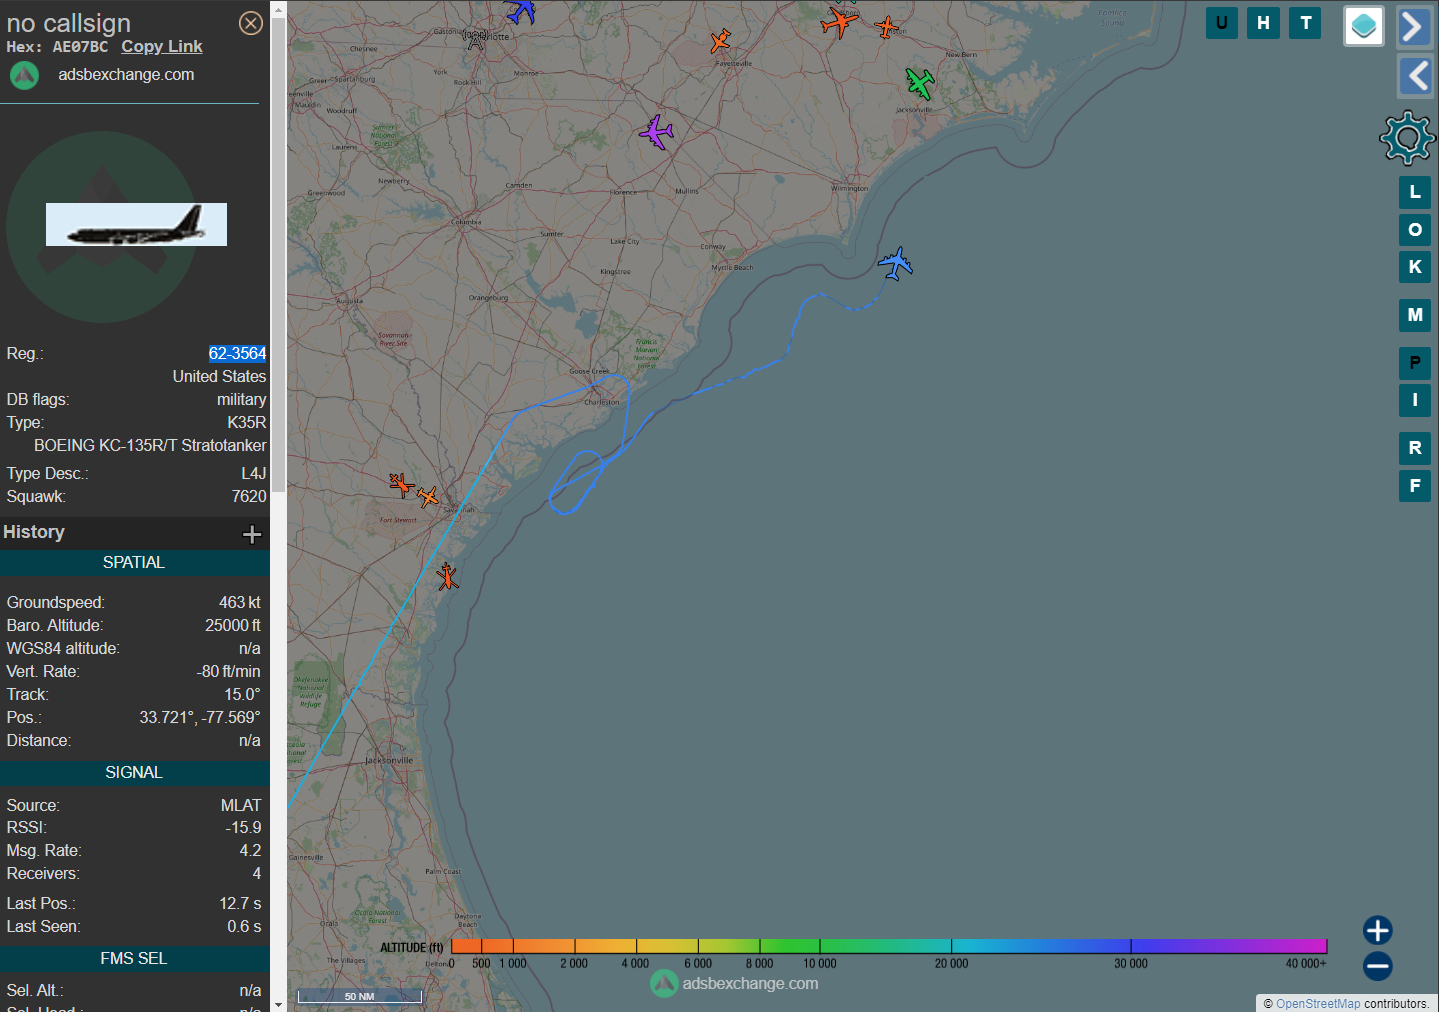Zoom in with the plus button
This screenshot has width=1439, height=1012.
click(x=1378, y=930)
